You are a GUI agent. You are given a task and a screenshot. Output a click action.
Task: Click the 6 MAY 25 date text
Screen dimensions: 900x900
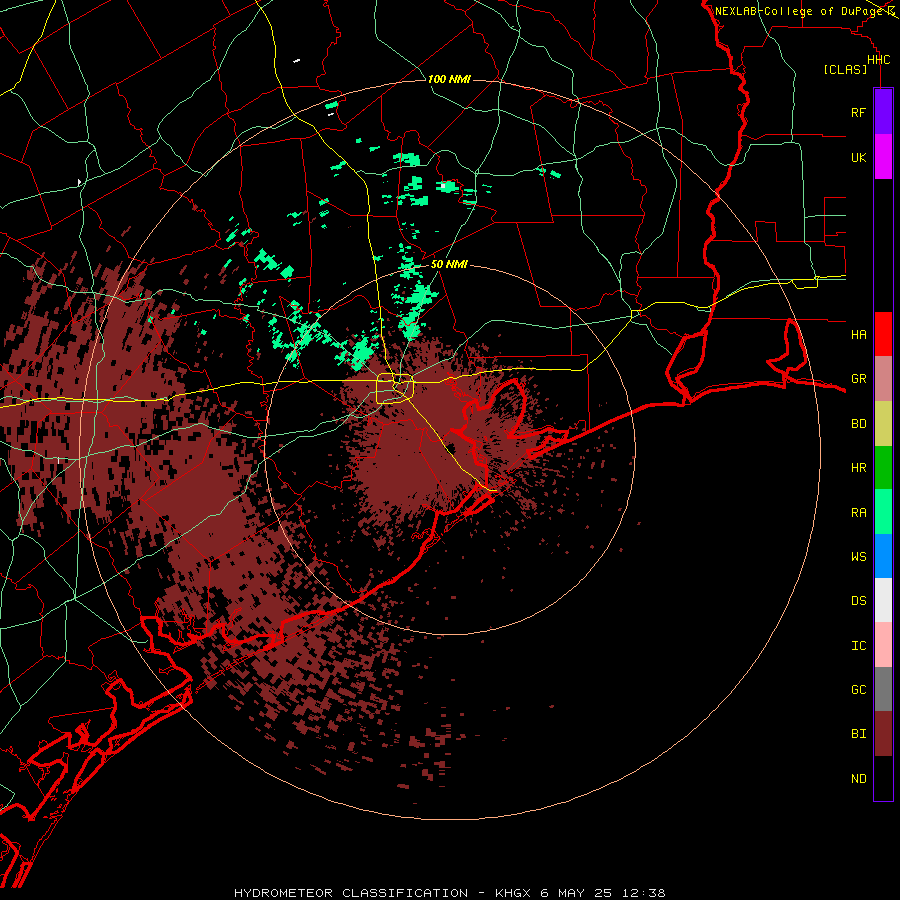pos(576,893)
